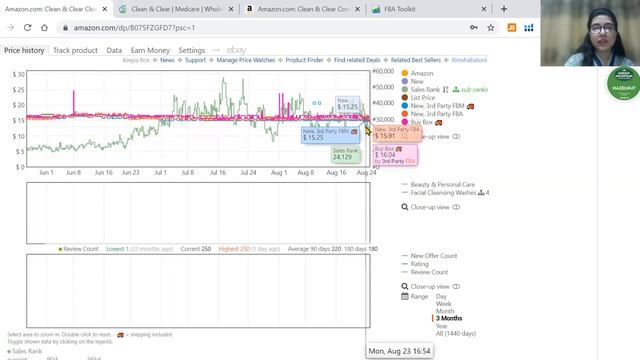
Task: Set chart range to Month
Action: tap(445, 311)
